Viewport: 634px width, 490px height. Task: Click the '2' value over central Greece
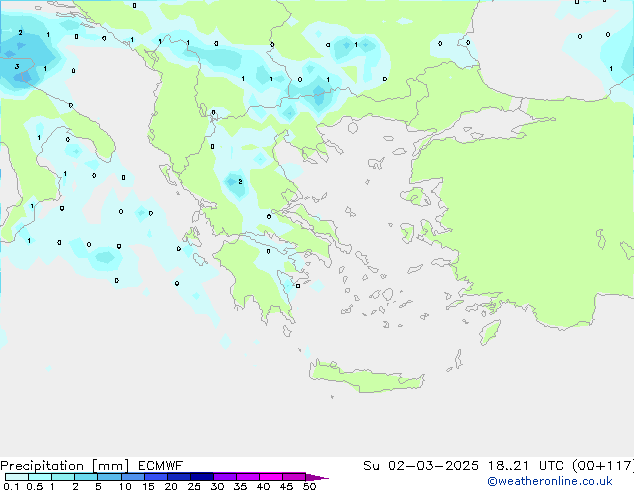coord(240,182)
